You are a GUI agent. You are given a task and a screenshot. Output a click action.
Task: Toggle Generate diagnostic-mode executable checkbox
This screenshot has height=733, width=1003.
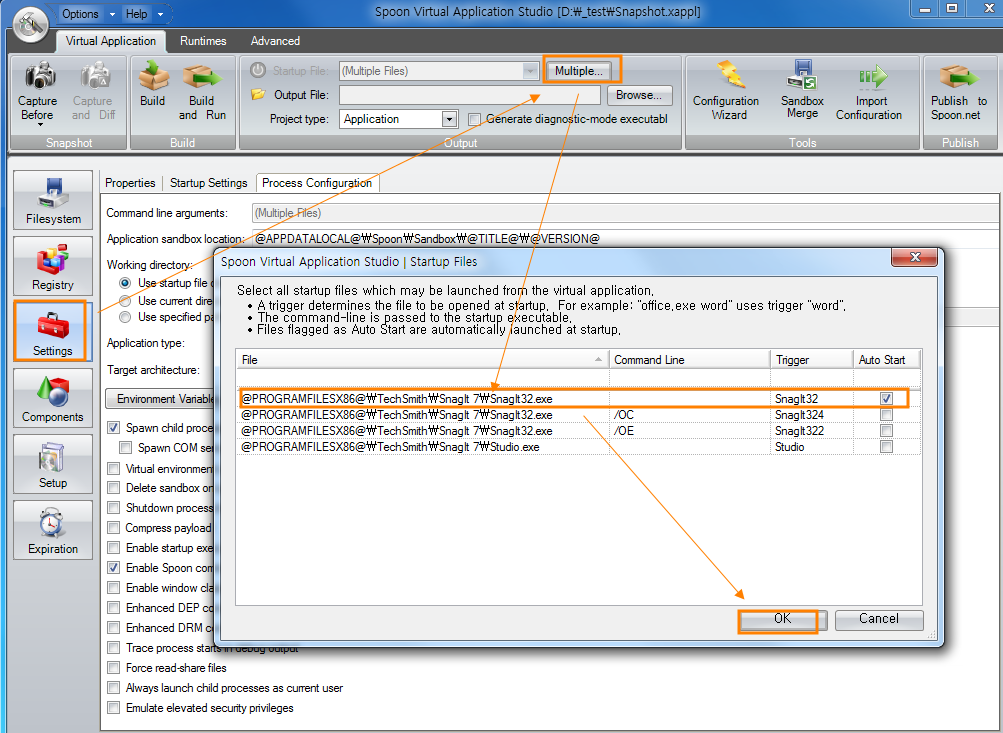coord(474,120)
